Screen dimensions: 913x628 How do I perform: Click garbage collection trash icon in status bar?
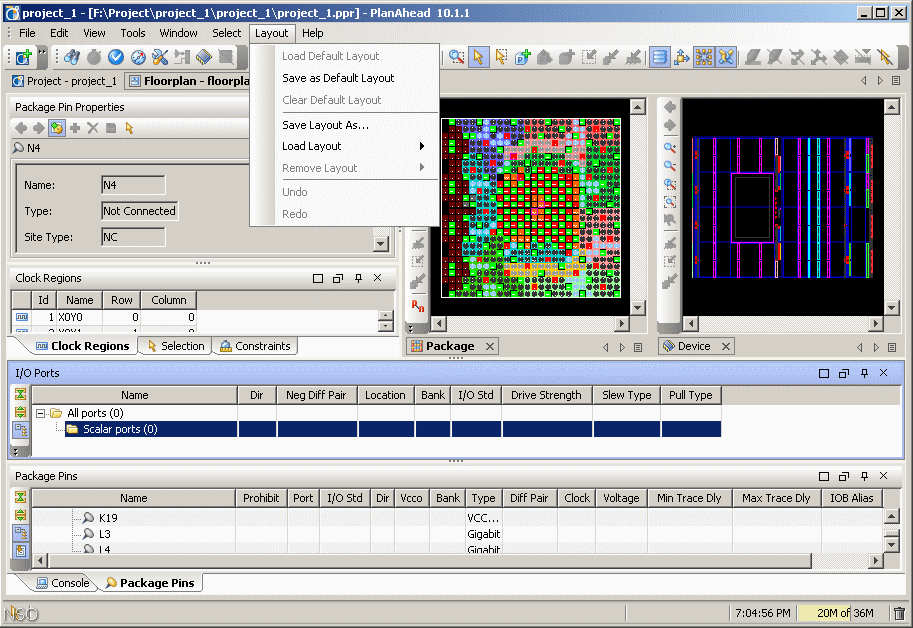pyautogui.click(x=899, y=613)
